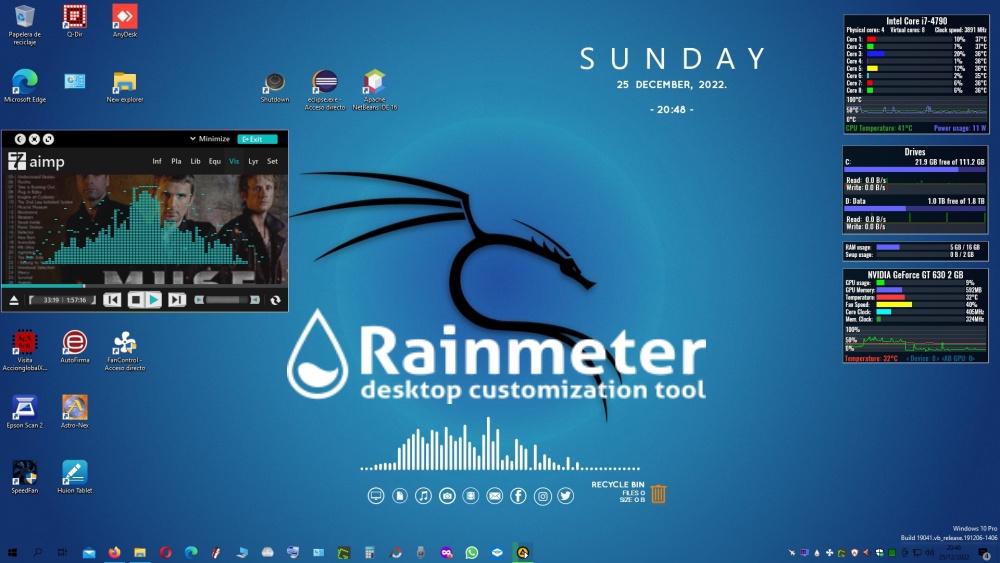
Task: Launch the FanControl shortcut
Action: [x=124, y=351]
